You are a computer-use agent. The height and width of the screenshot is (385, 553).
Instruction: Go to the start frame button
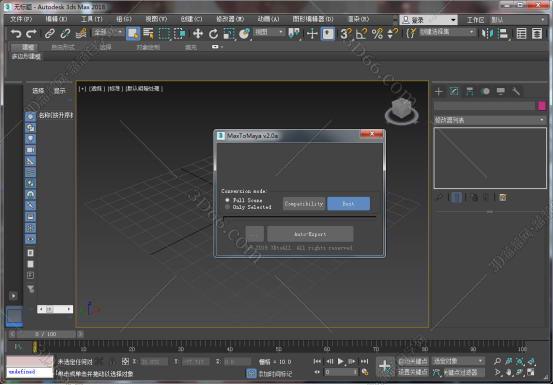click(x=317, y=361)
